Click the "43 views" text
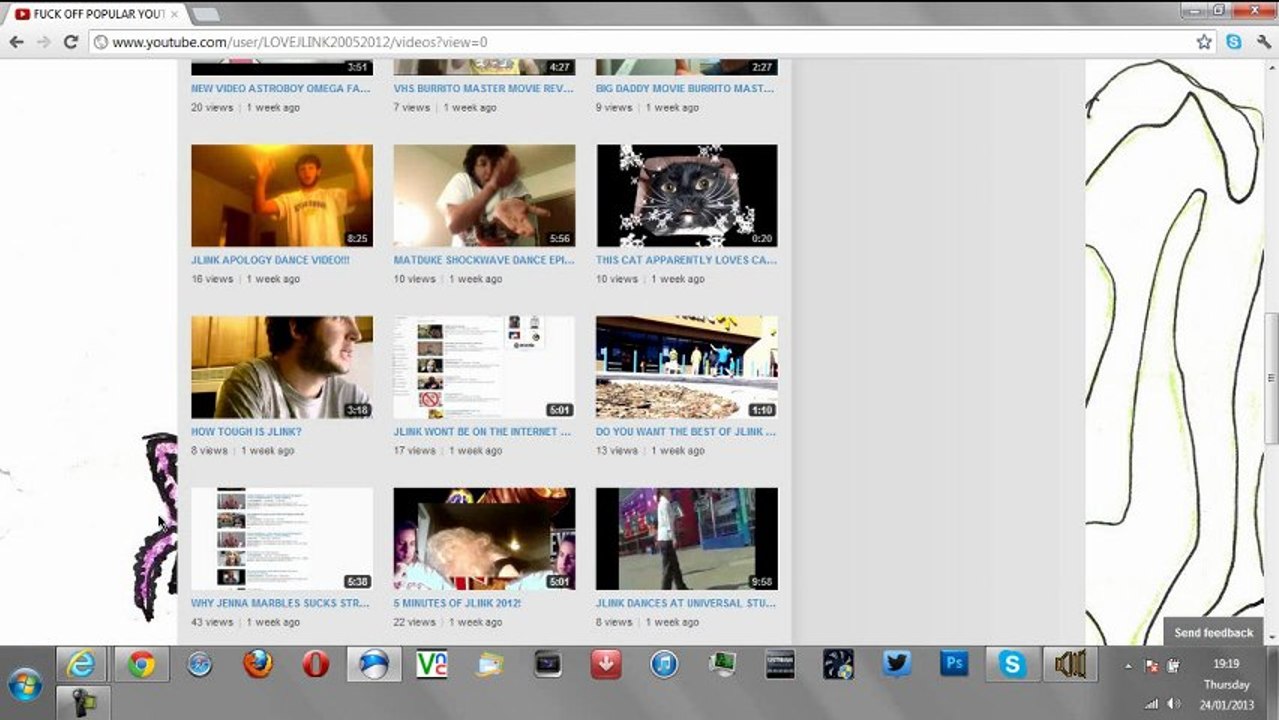Image resolution: width=1279 pixels, height=720 pixels. point(212,622)
